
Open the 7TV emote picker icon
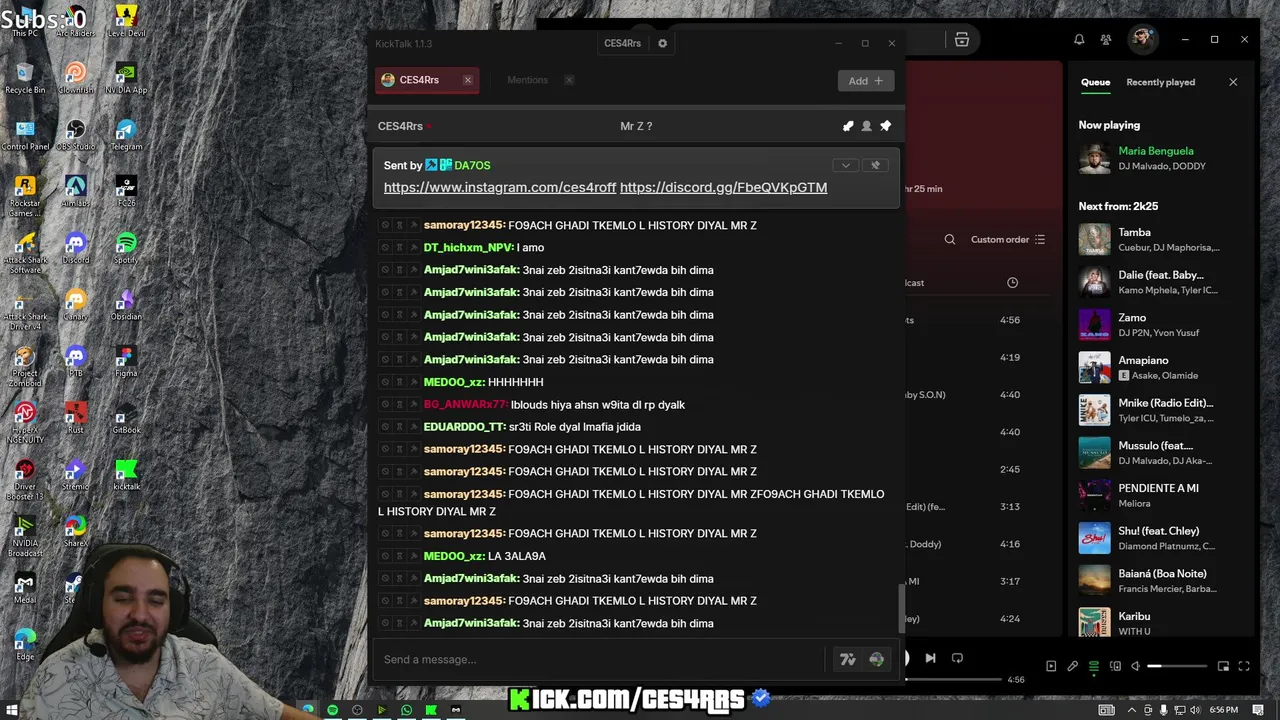(x=848, y=659)
